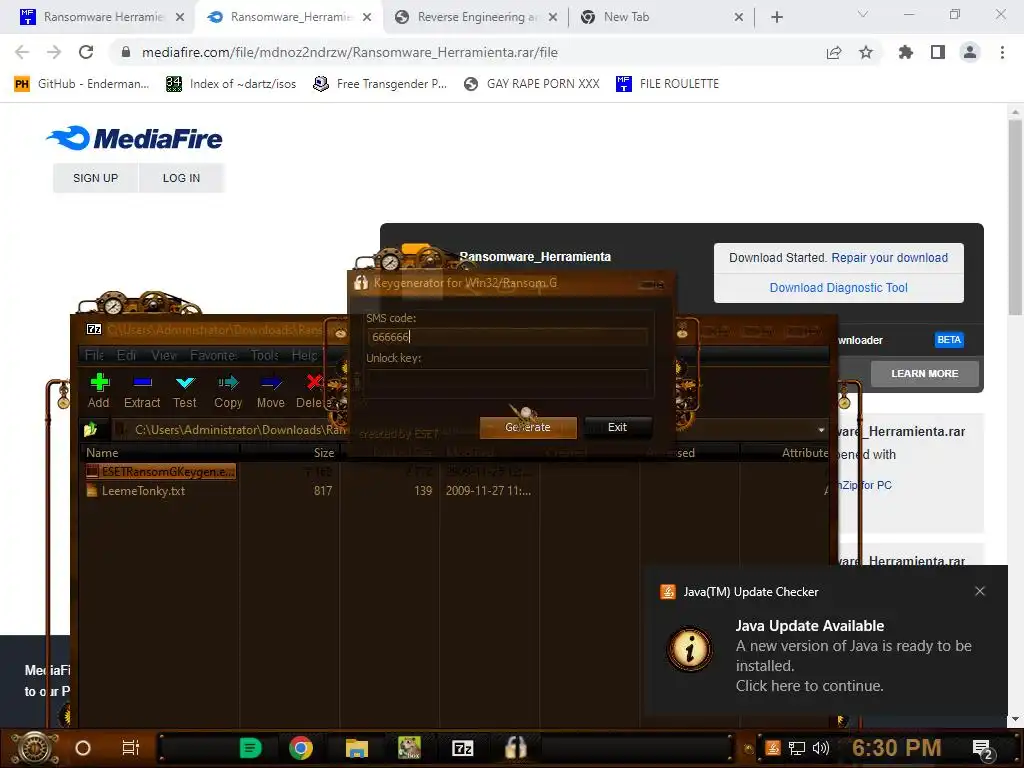Click Add in the 7-Zip toolbar

coord(99,391)
